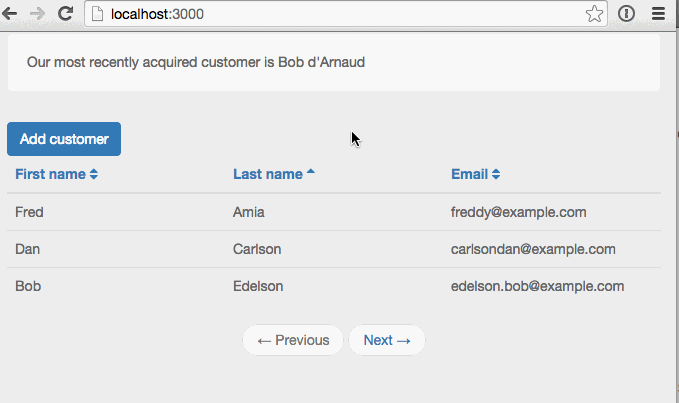The width and height of the screenshot is (679, 403).
Task: Click the circular extension icon beside the star
Action: click(x=626, y=14)
